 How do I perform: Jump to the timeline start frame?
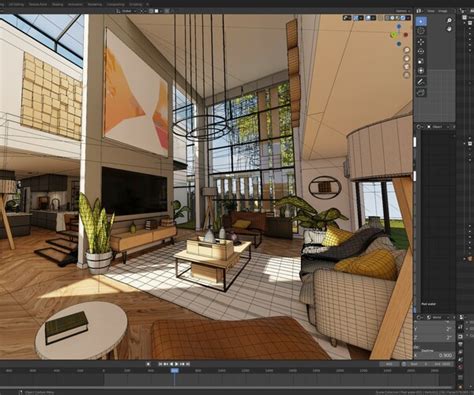(x=160, y=364)
